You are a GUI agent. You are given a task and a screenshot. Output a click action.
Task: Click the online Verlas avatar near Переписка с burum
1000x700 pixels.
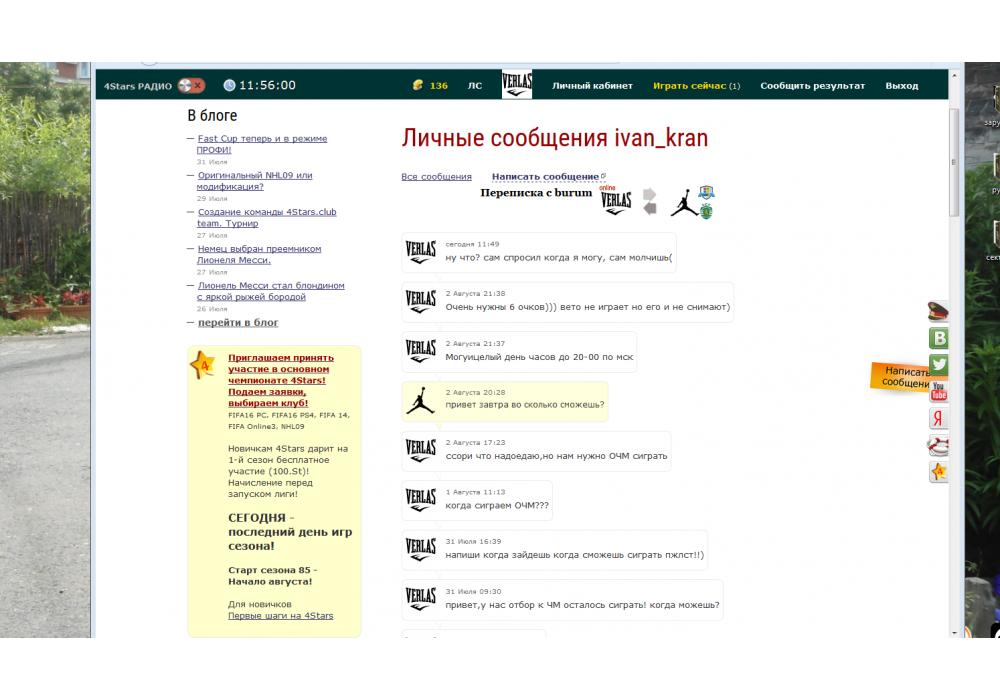(615, 201)
